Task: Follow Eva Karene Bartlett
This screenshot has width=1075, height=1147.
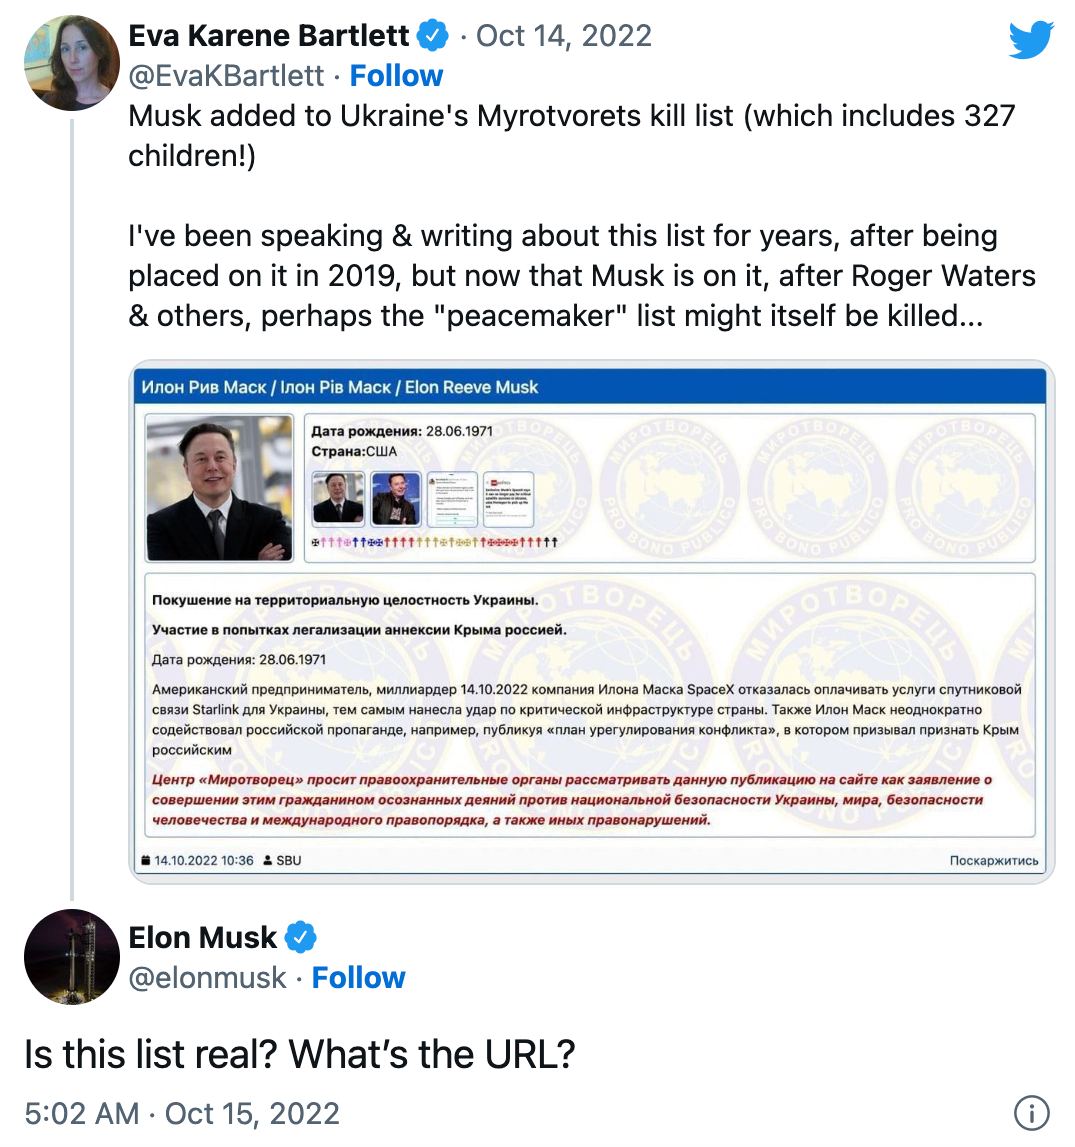Action: pyautogui.click(x=396, y=76)
